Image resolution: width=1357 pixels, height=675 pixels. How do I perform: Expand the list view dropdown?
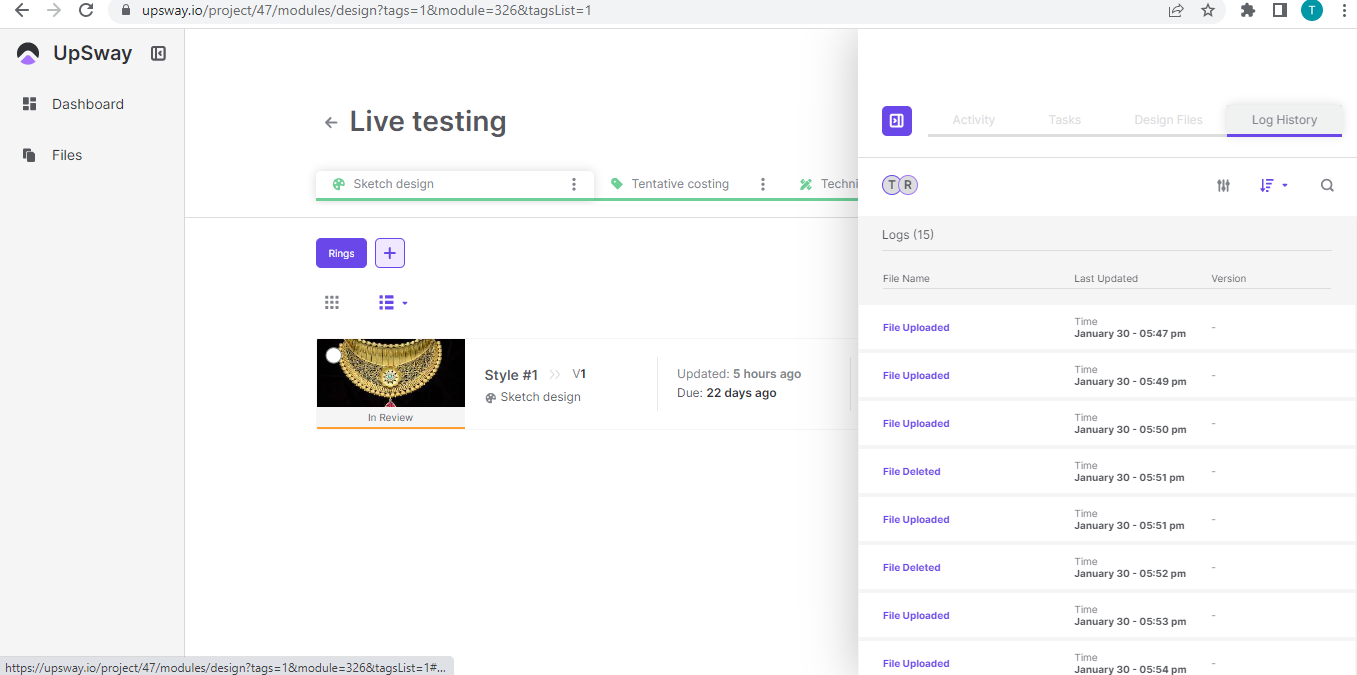click(x=393, y=303)
